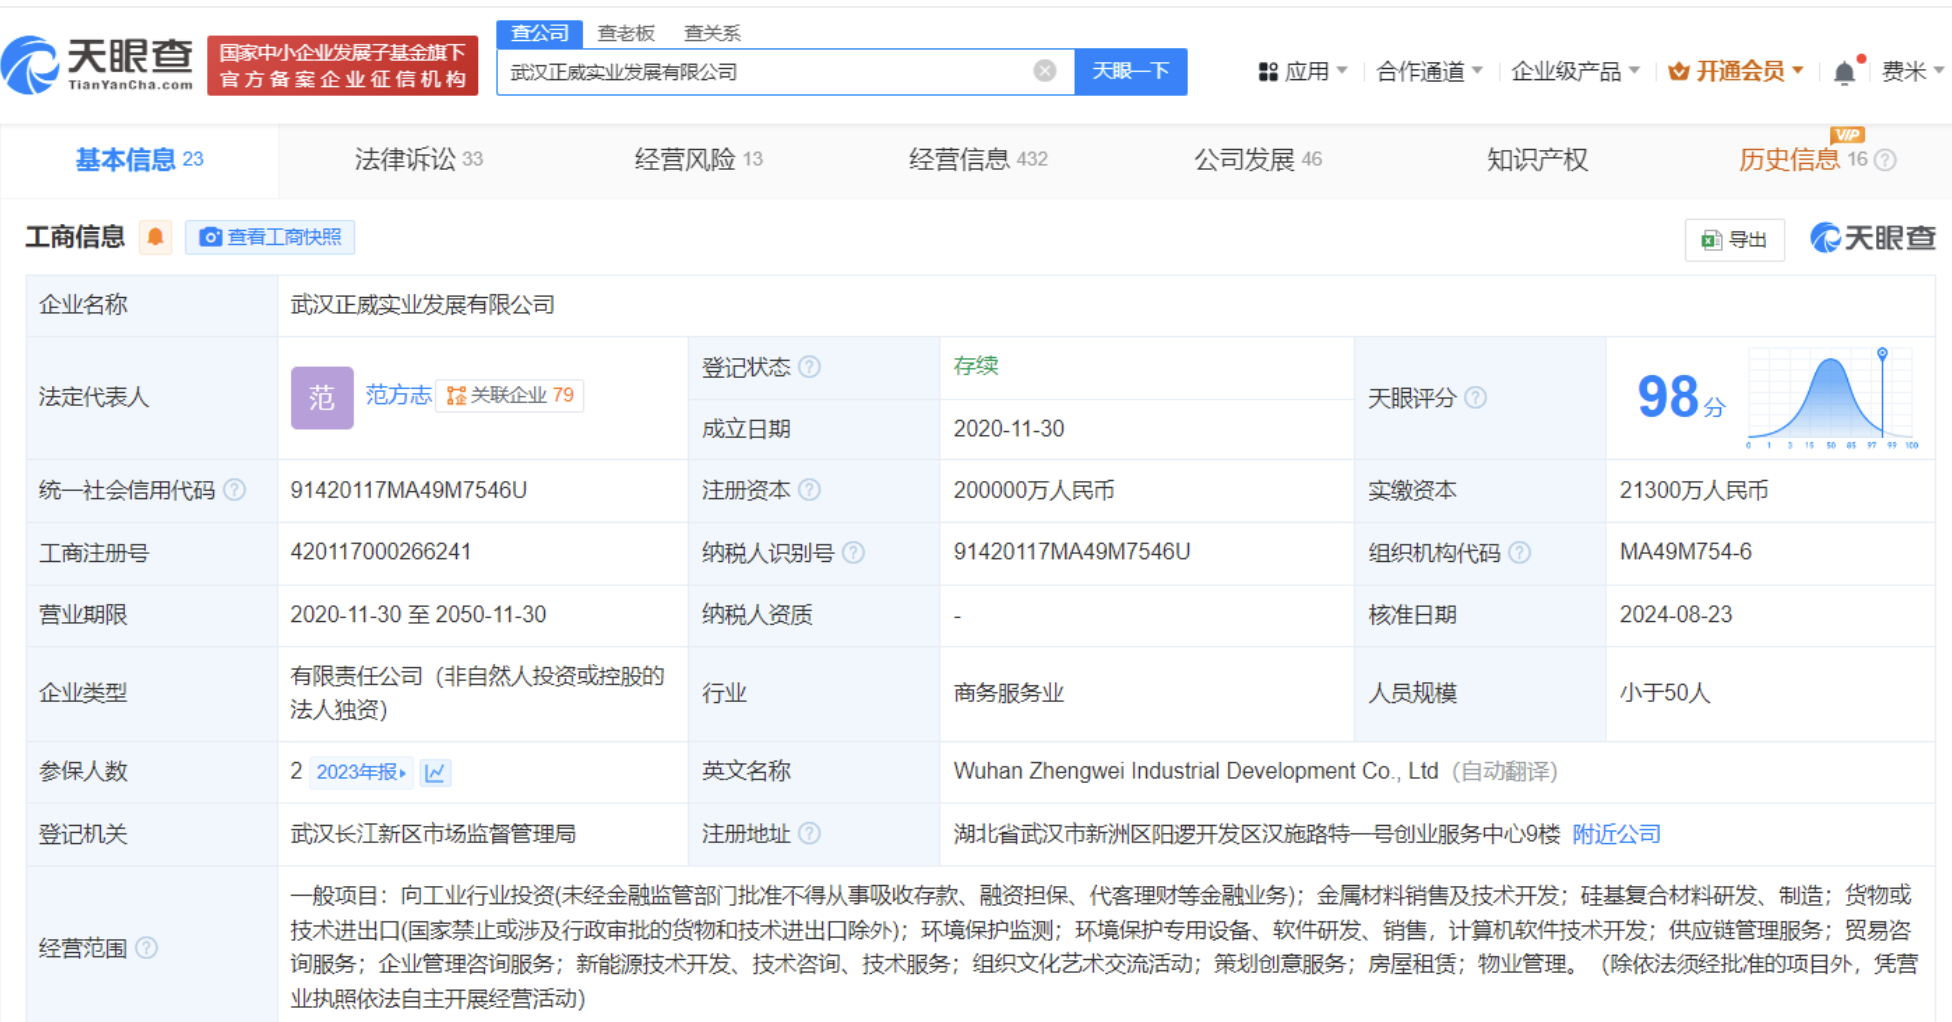Expand the 应用 dropdown menu

[1303, 71]
